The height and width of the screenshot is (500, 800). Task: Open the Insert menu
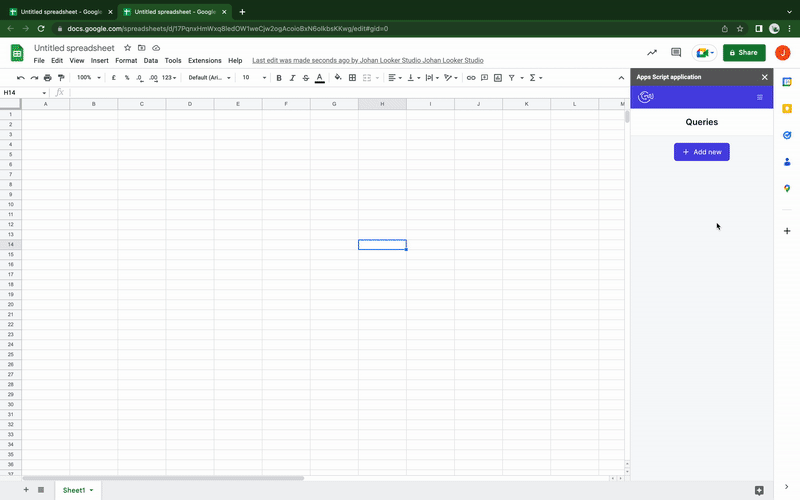[99, 61]
